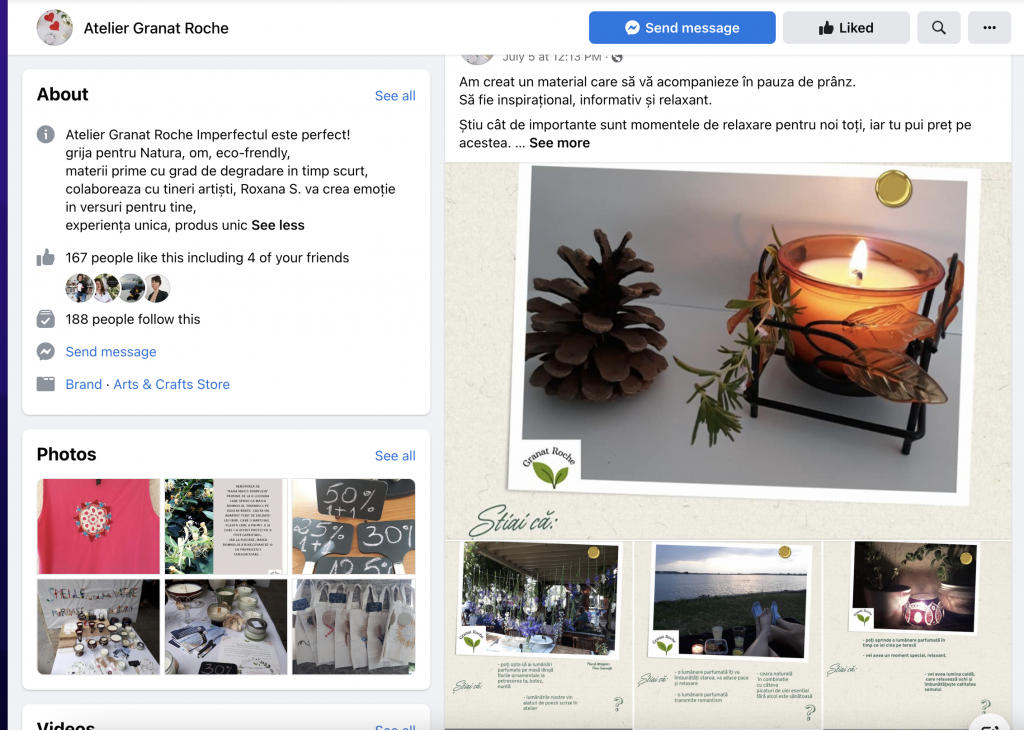Open the three-dots more options menu
The width and height of the screenshot is (1024, 730).
tap(989, 27)
